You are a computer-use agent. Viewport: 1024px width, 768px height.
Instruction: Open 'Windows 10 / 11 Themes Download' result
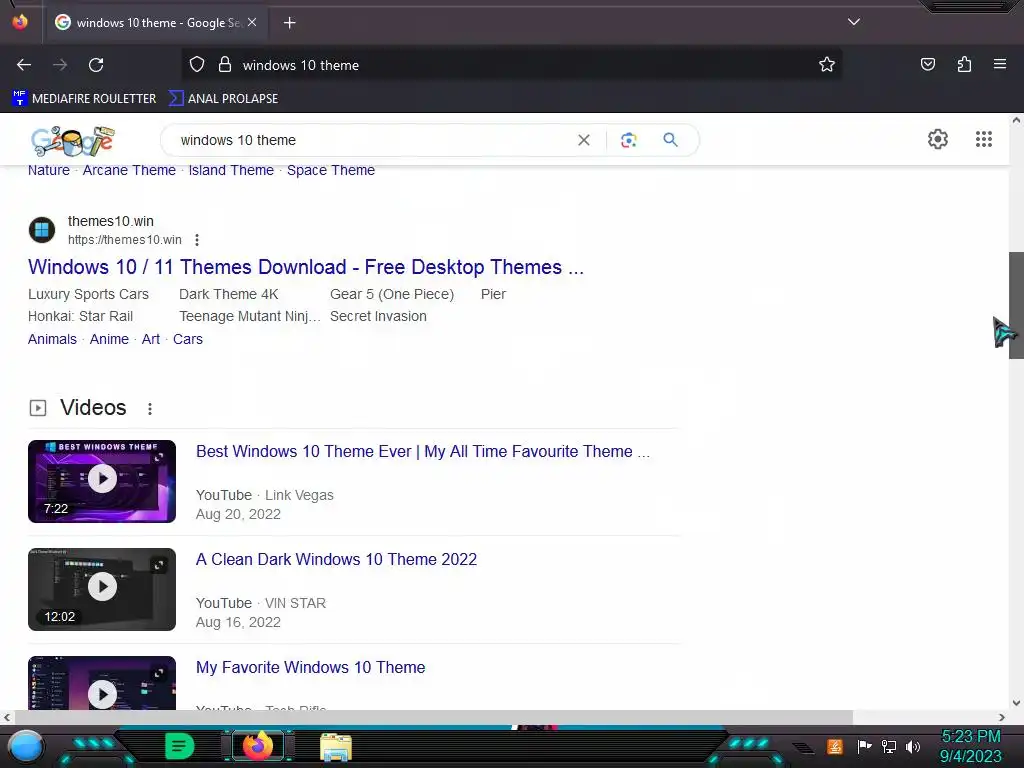306,267
